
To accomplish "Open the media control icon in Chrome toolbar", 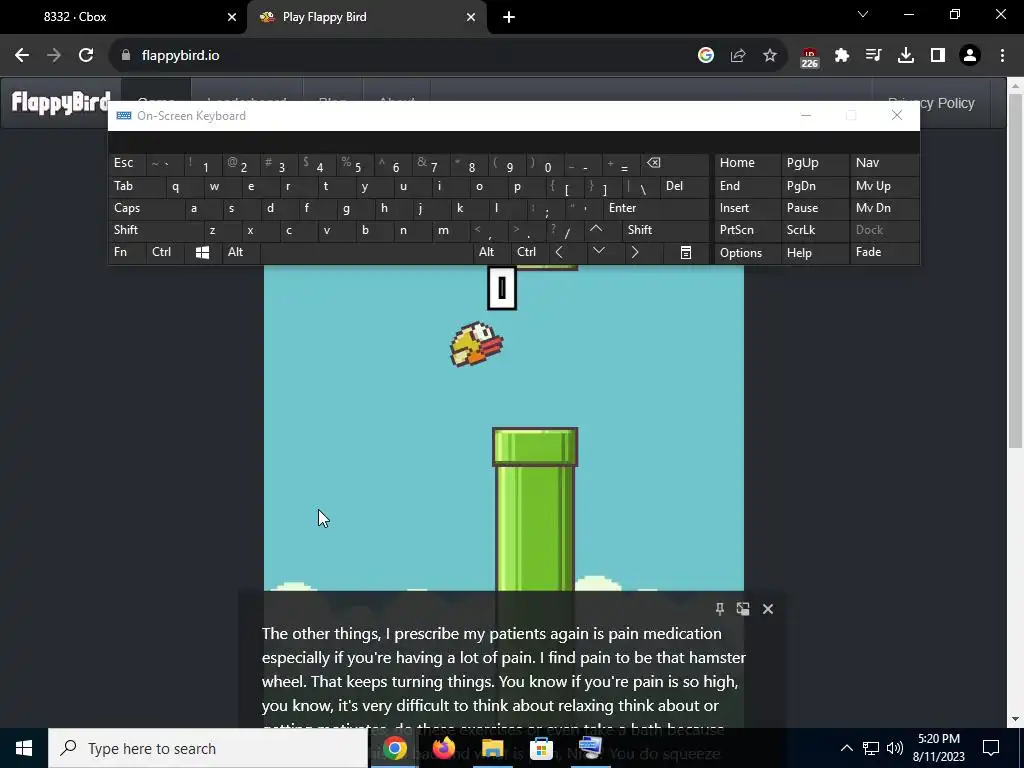I will [873, 56].
